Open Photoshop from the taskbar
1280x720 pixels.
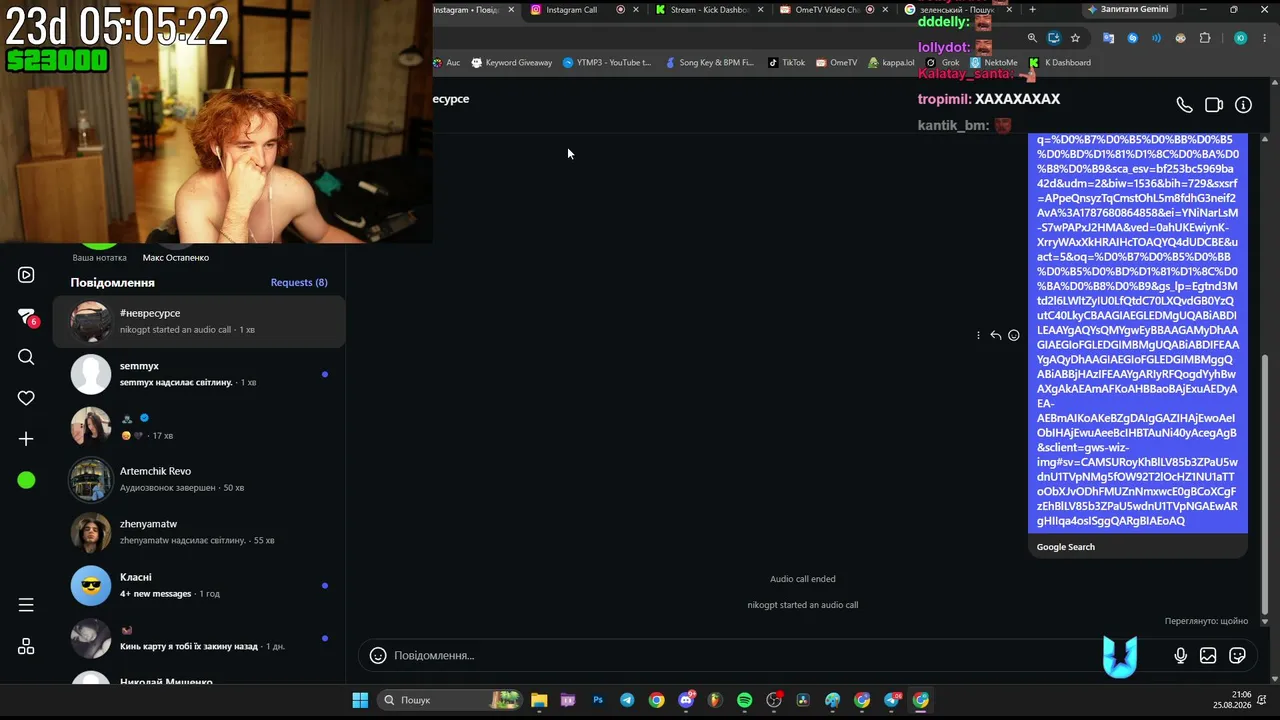click(598, 700)
